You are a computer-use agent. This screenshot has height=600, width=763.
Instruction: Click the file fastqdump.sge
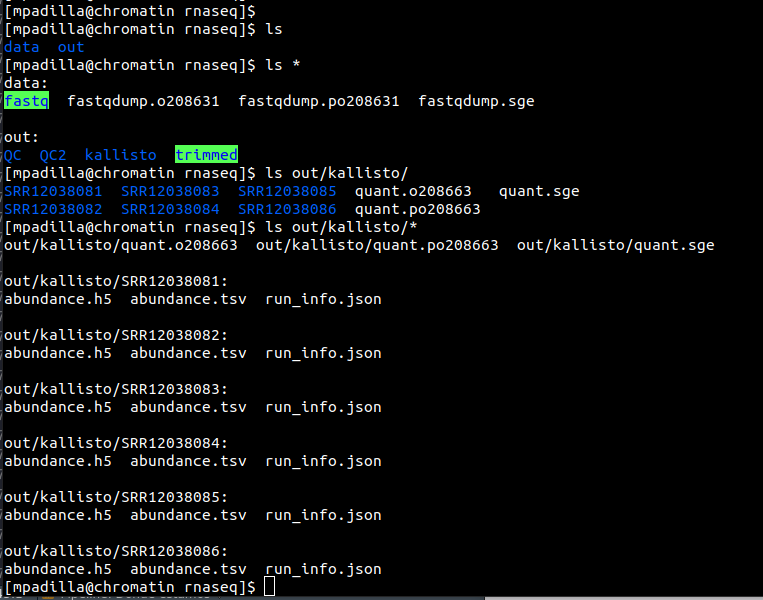(476, 101)
